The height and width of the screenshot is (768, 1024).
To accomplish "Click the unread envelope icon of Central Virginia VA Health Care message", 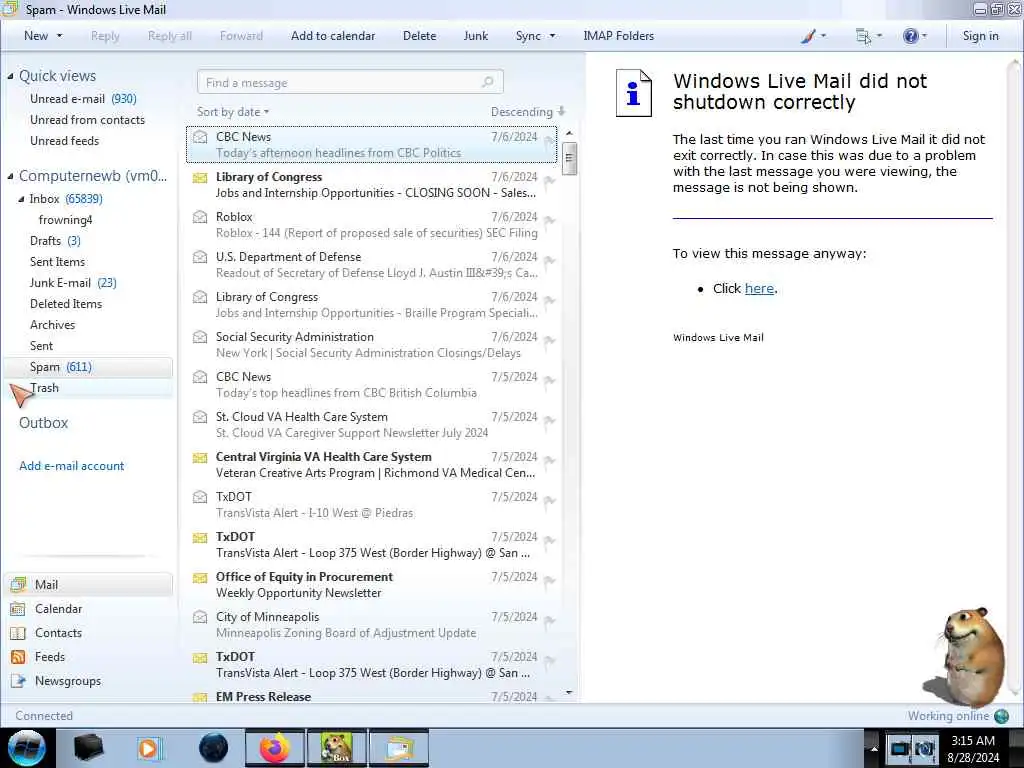I will coord(200,457).
